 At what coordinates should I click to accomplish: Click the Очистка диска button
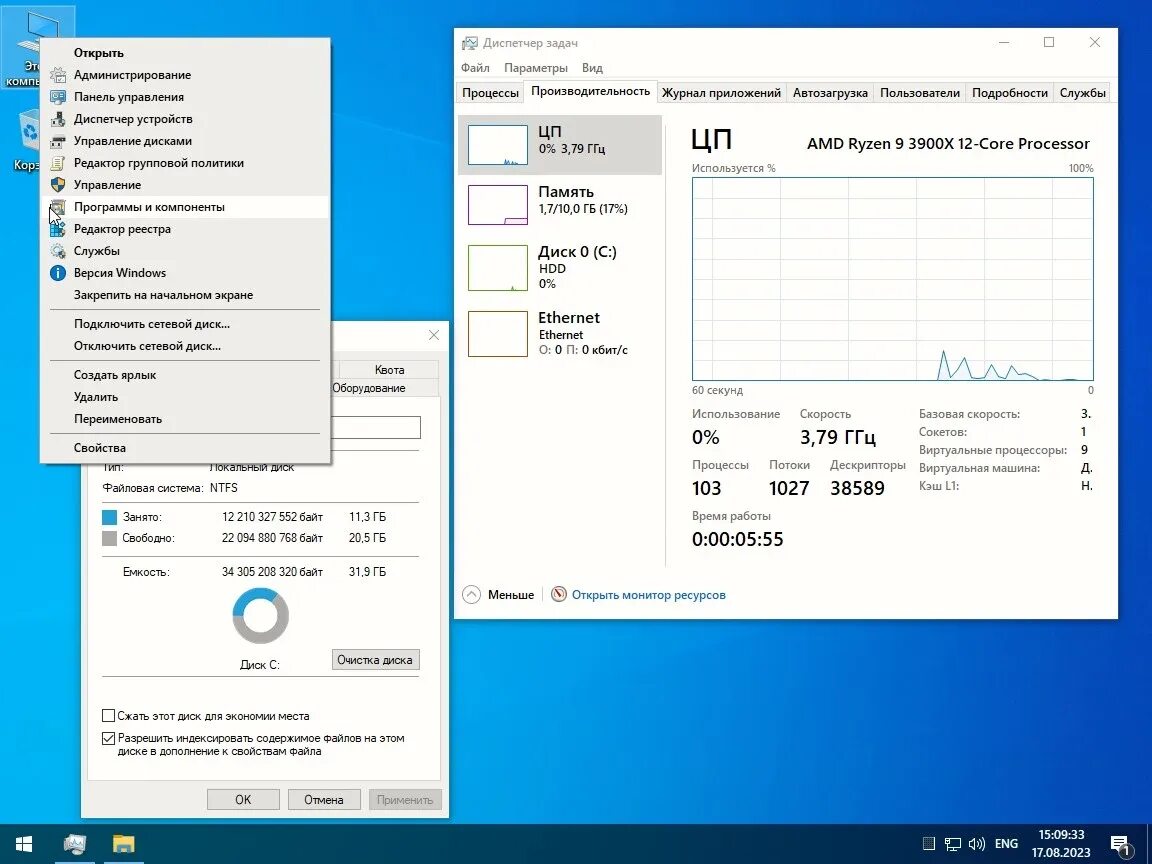tap(375, 660)
